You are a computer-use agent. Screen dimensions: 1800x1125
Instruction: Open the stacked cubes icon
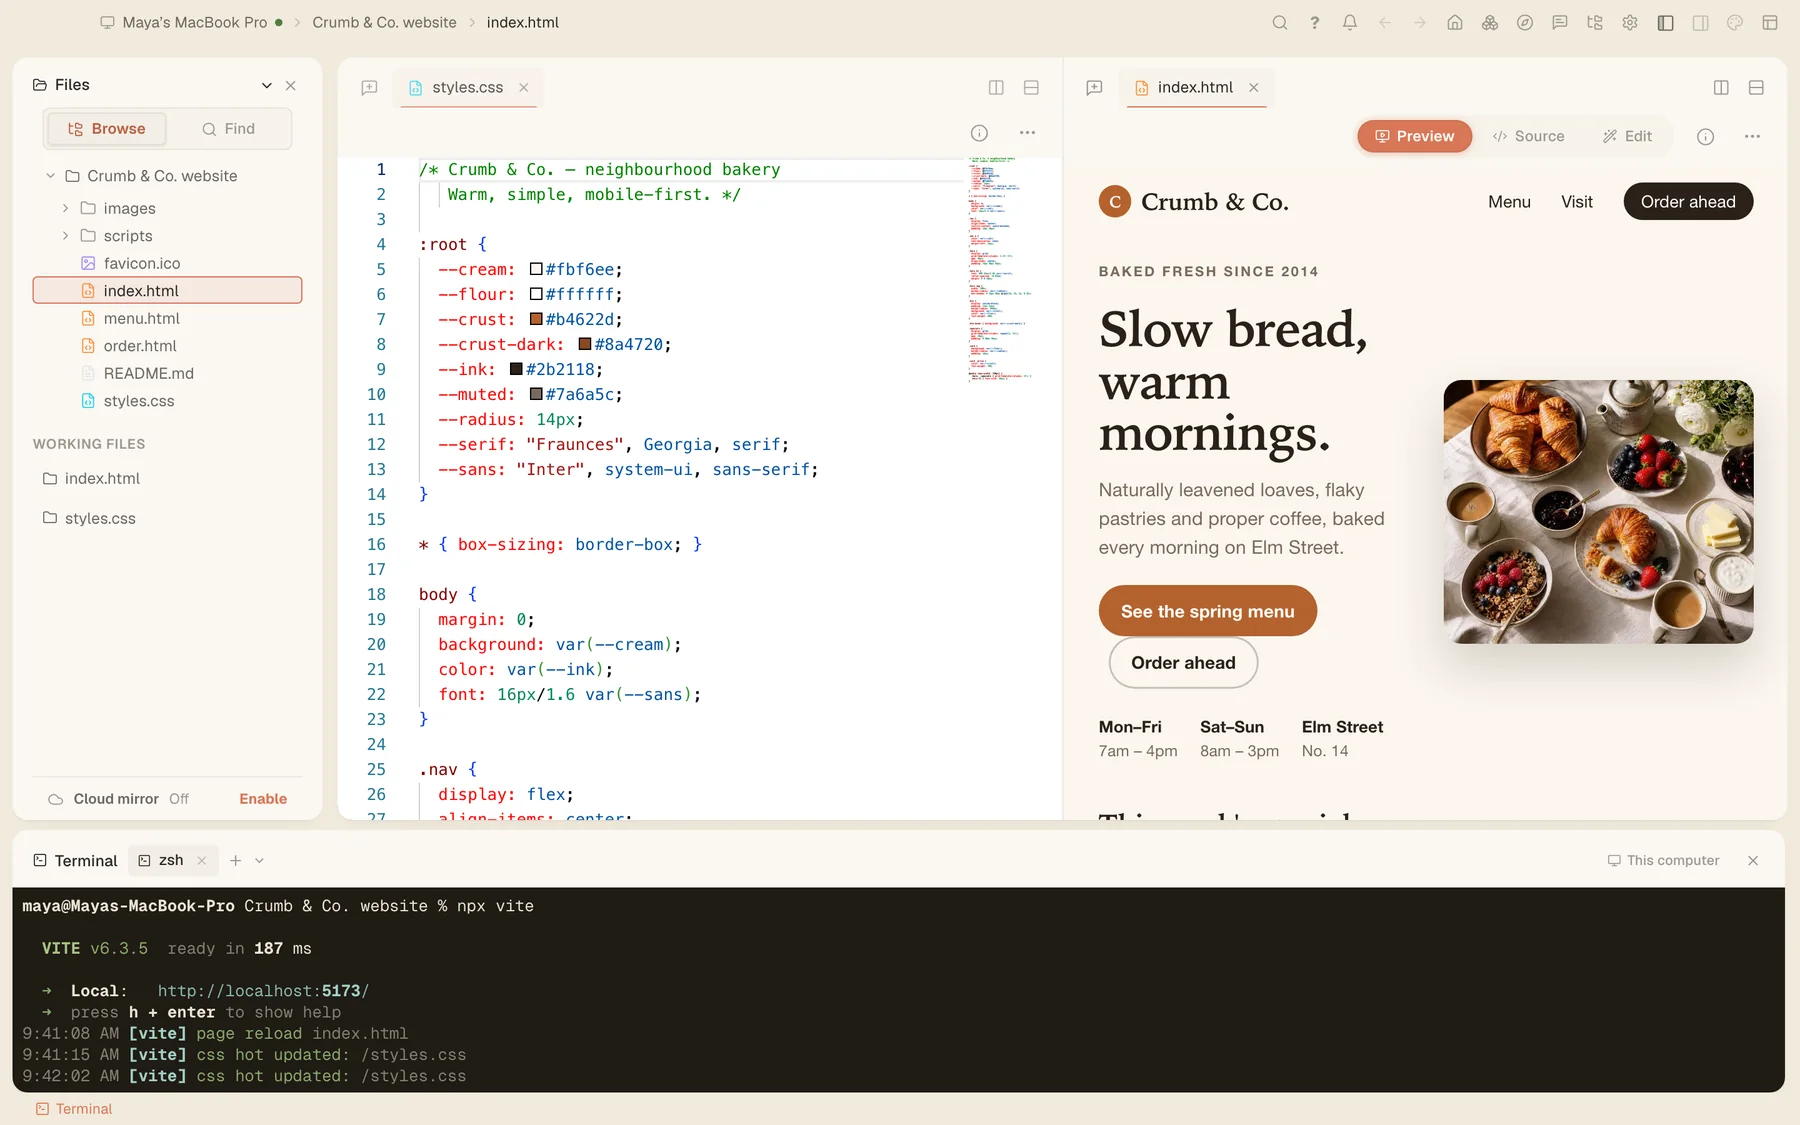(1489, 22)
